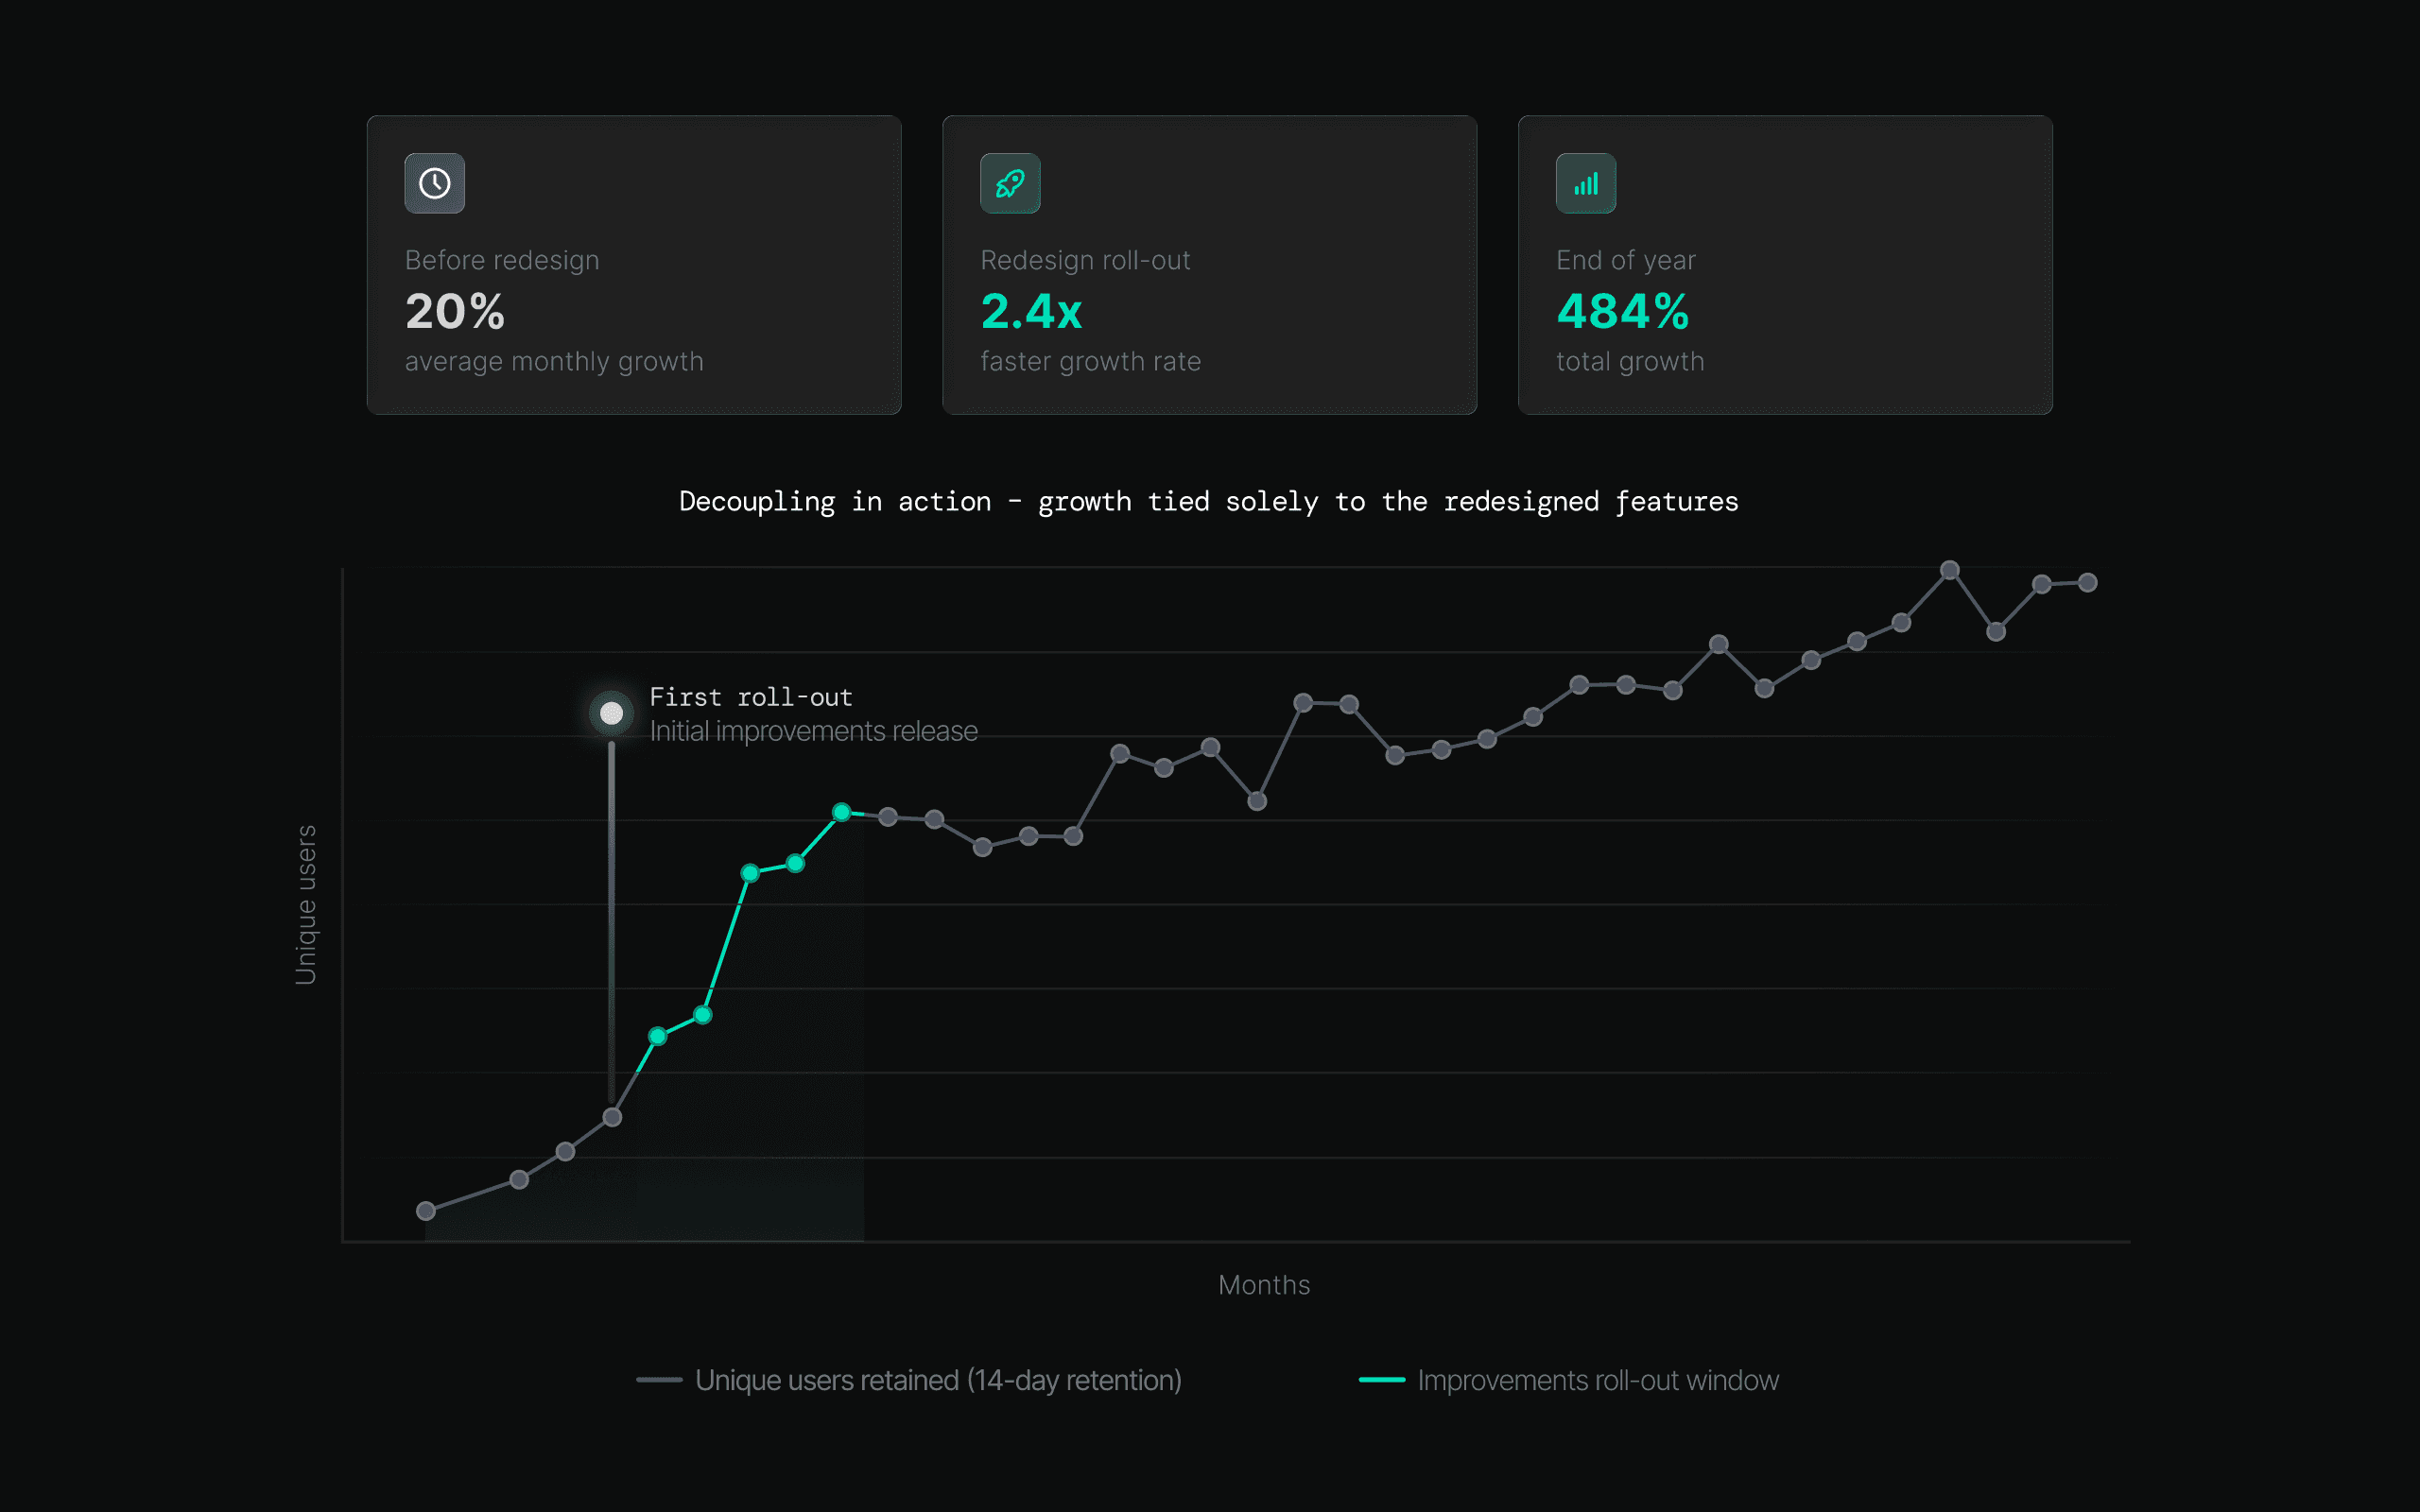Click the gray data point below the roll-out line
The height and width of the screenshot is (1512, 2420).
[x=612, y=1117]
